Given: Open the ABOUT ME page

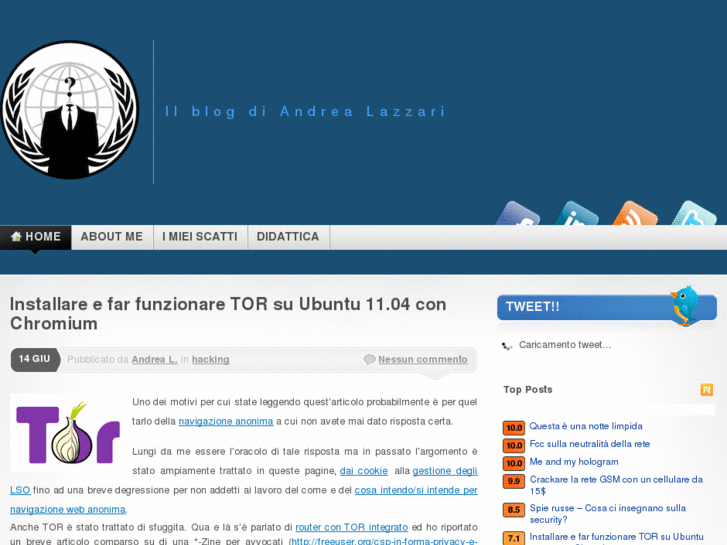Looking at the screenshot, I should tap(112, 237).
